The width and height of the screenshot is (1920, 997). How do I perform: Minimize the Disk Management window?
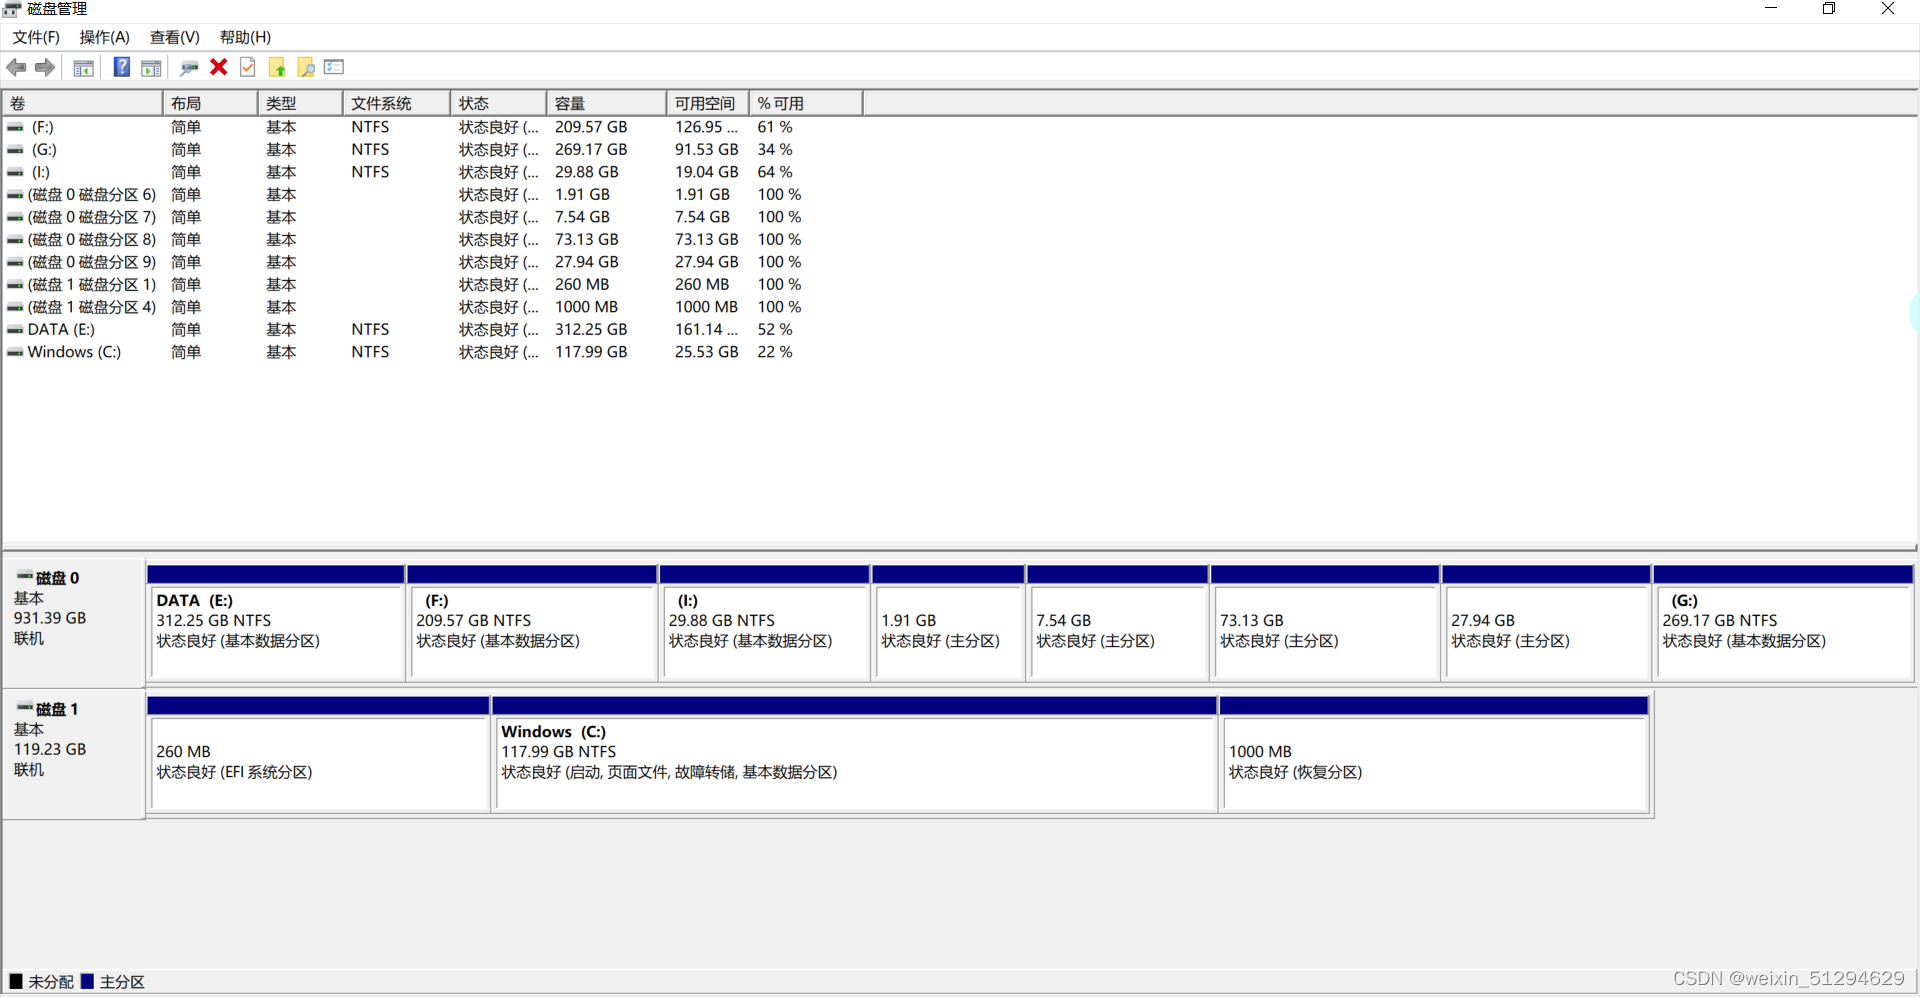click(x=1771, y=9)
